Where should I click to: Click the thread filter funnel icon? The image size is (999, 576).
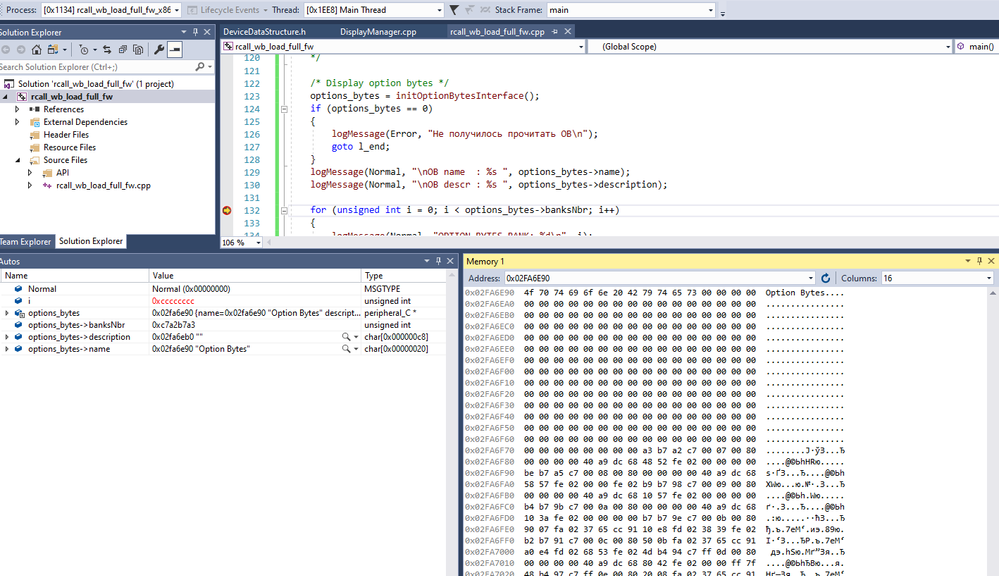pos(455,10)
